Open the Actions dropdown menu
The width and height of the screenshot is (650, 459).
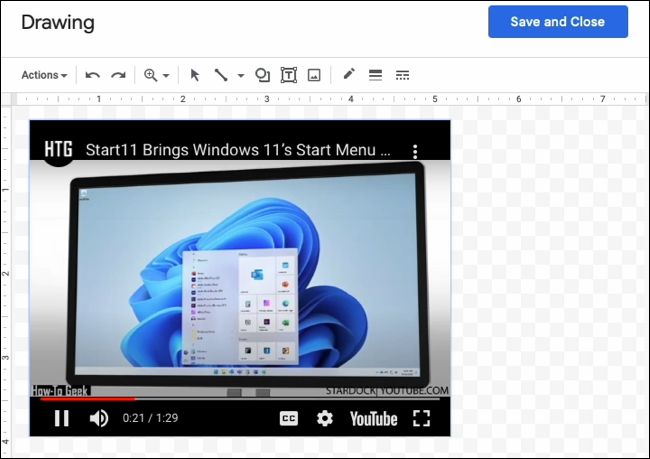44,75
